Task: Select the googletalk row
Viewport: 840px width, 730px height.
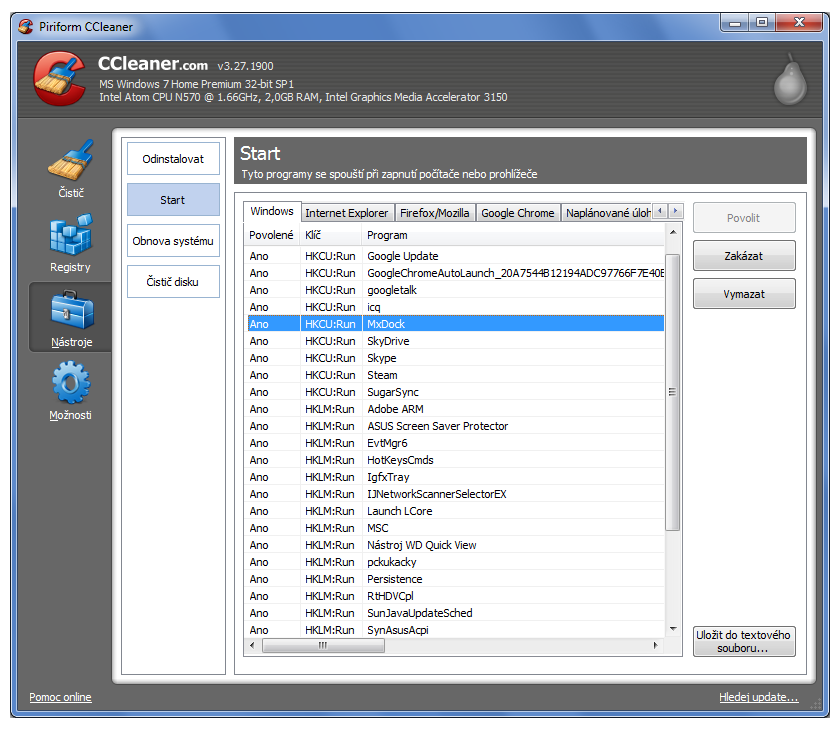Action: 455,290
